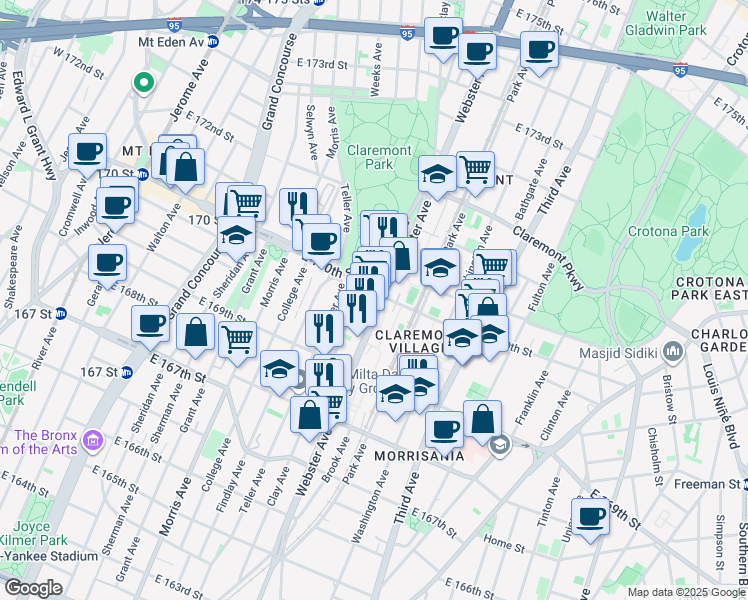Image resolution: width=748 pixels, height=600 pixels.
Task: Open the shopping cart marker near E 169th St and Morris Ave
Action: [238, 341]
